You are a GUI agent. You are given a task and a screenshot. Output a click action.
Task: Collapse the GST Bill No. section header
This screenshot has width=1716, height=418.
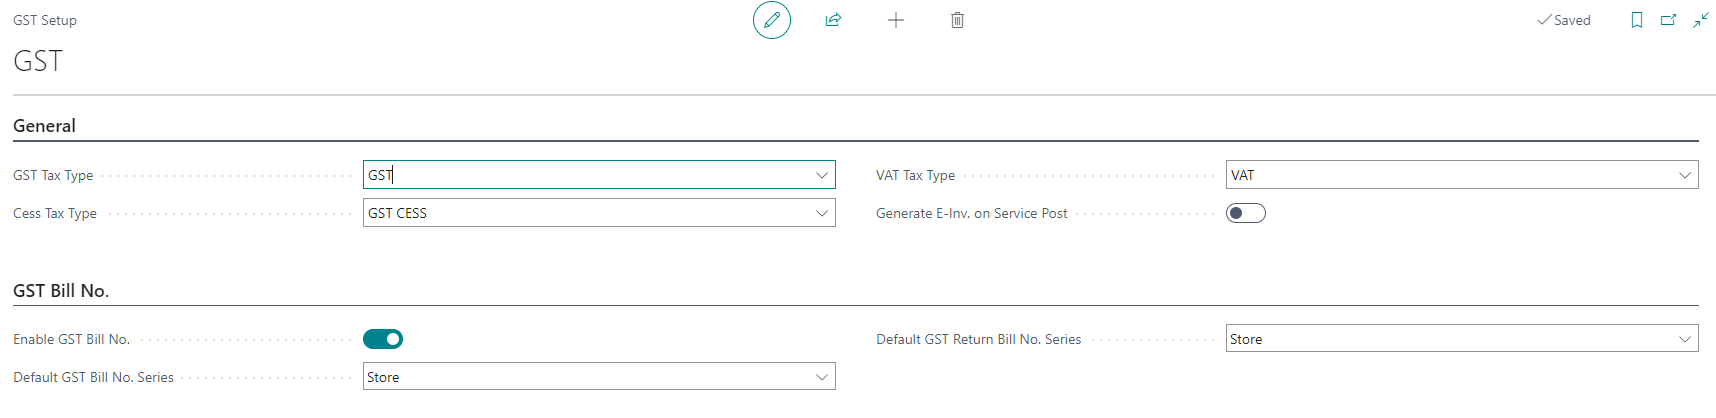point(61,291)
